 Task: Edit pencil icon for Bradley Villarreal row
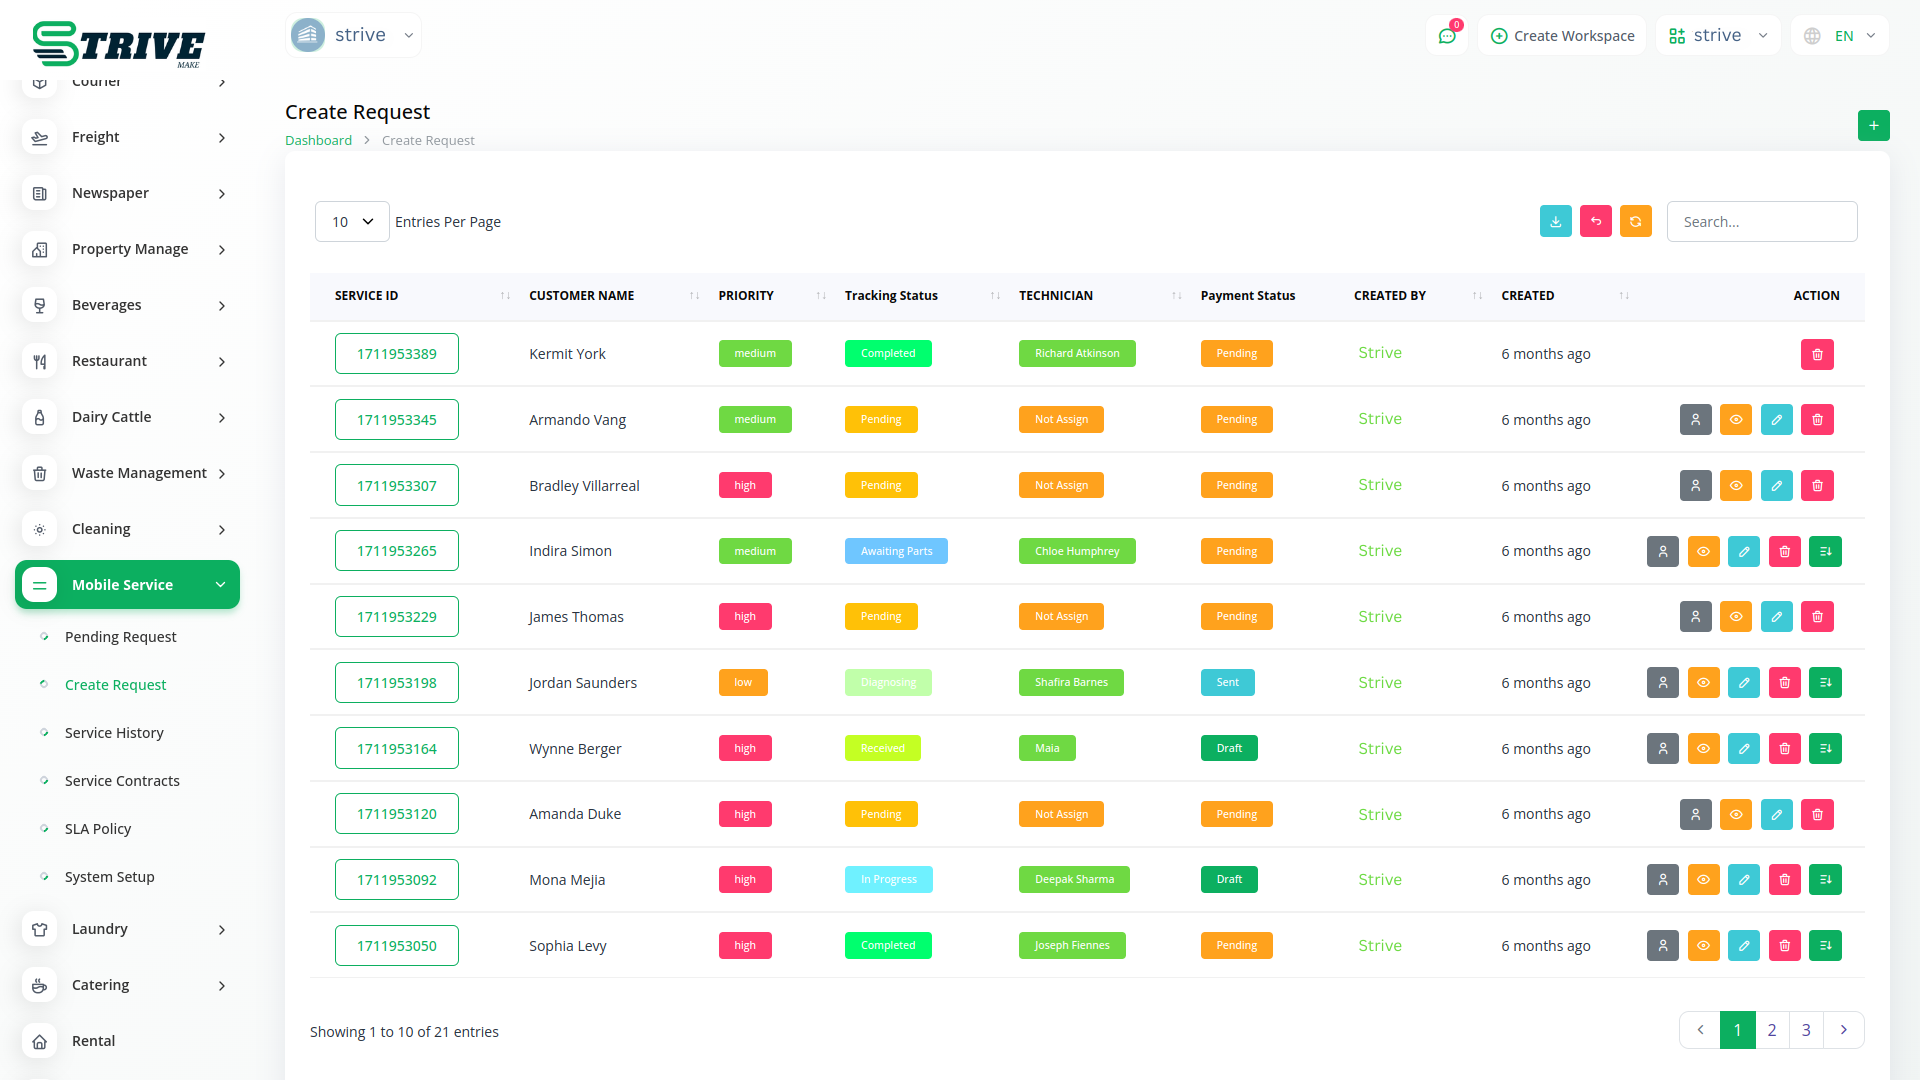click(1776, 486)
